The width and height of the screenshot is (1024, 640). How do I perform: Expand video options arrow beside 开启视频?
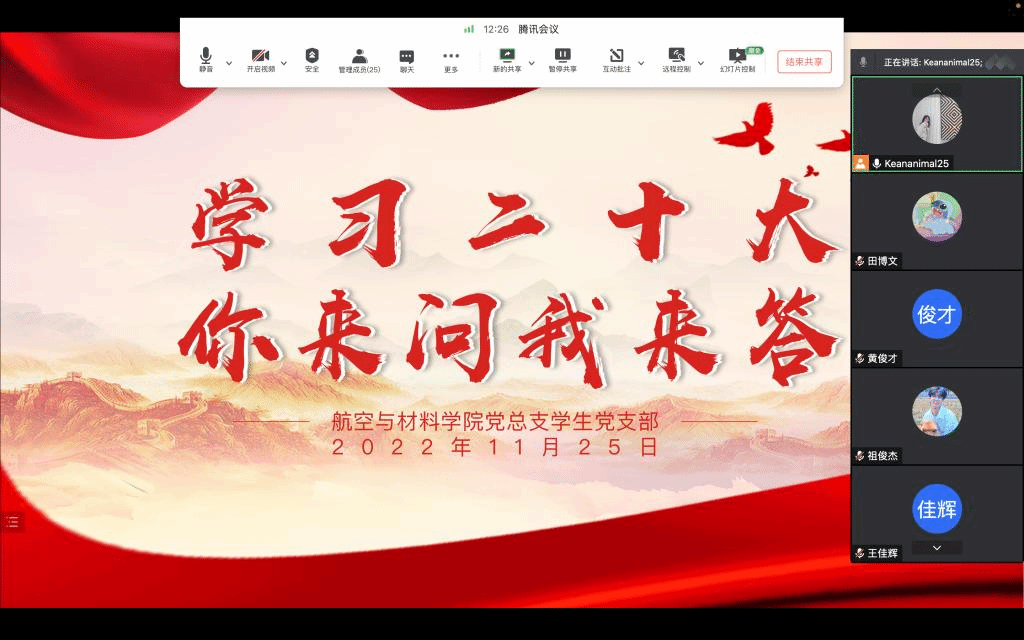click(x=283, y=63)
